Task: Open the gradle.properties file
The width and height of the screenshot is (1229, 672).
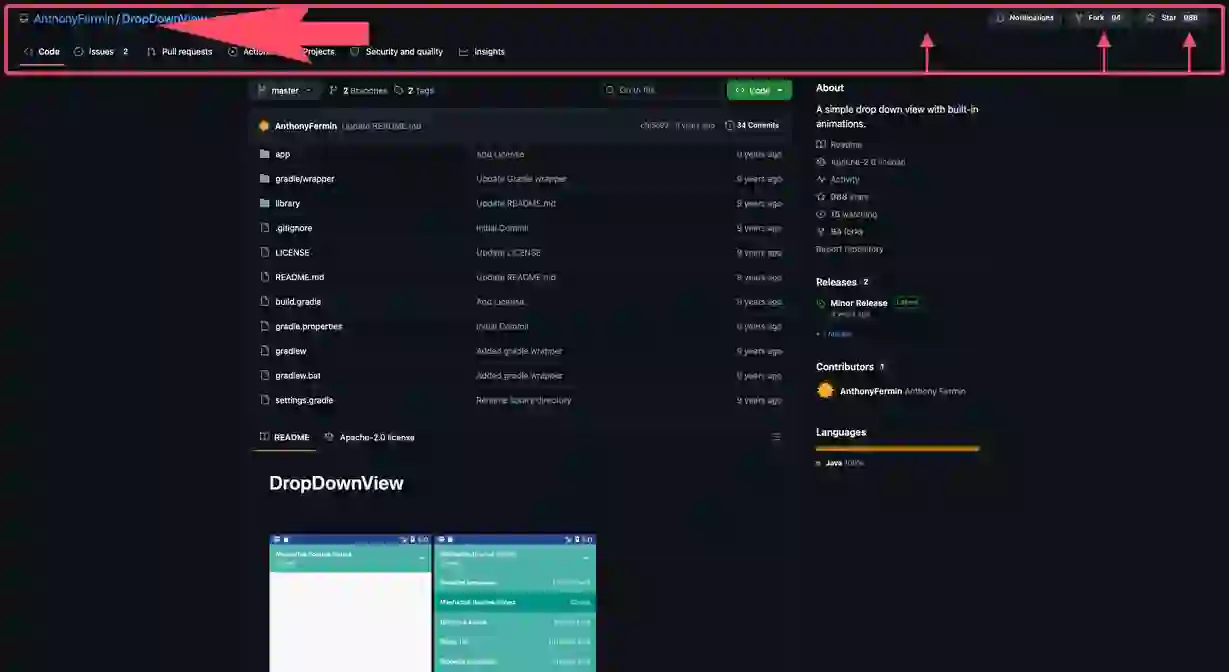Action: [308, 326]
